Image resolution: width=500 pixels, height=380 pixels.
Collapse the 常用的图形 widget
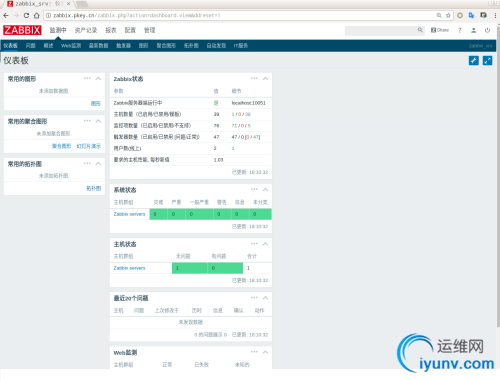pyautogui.click(x=98, y=78)
